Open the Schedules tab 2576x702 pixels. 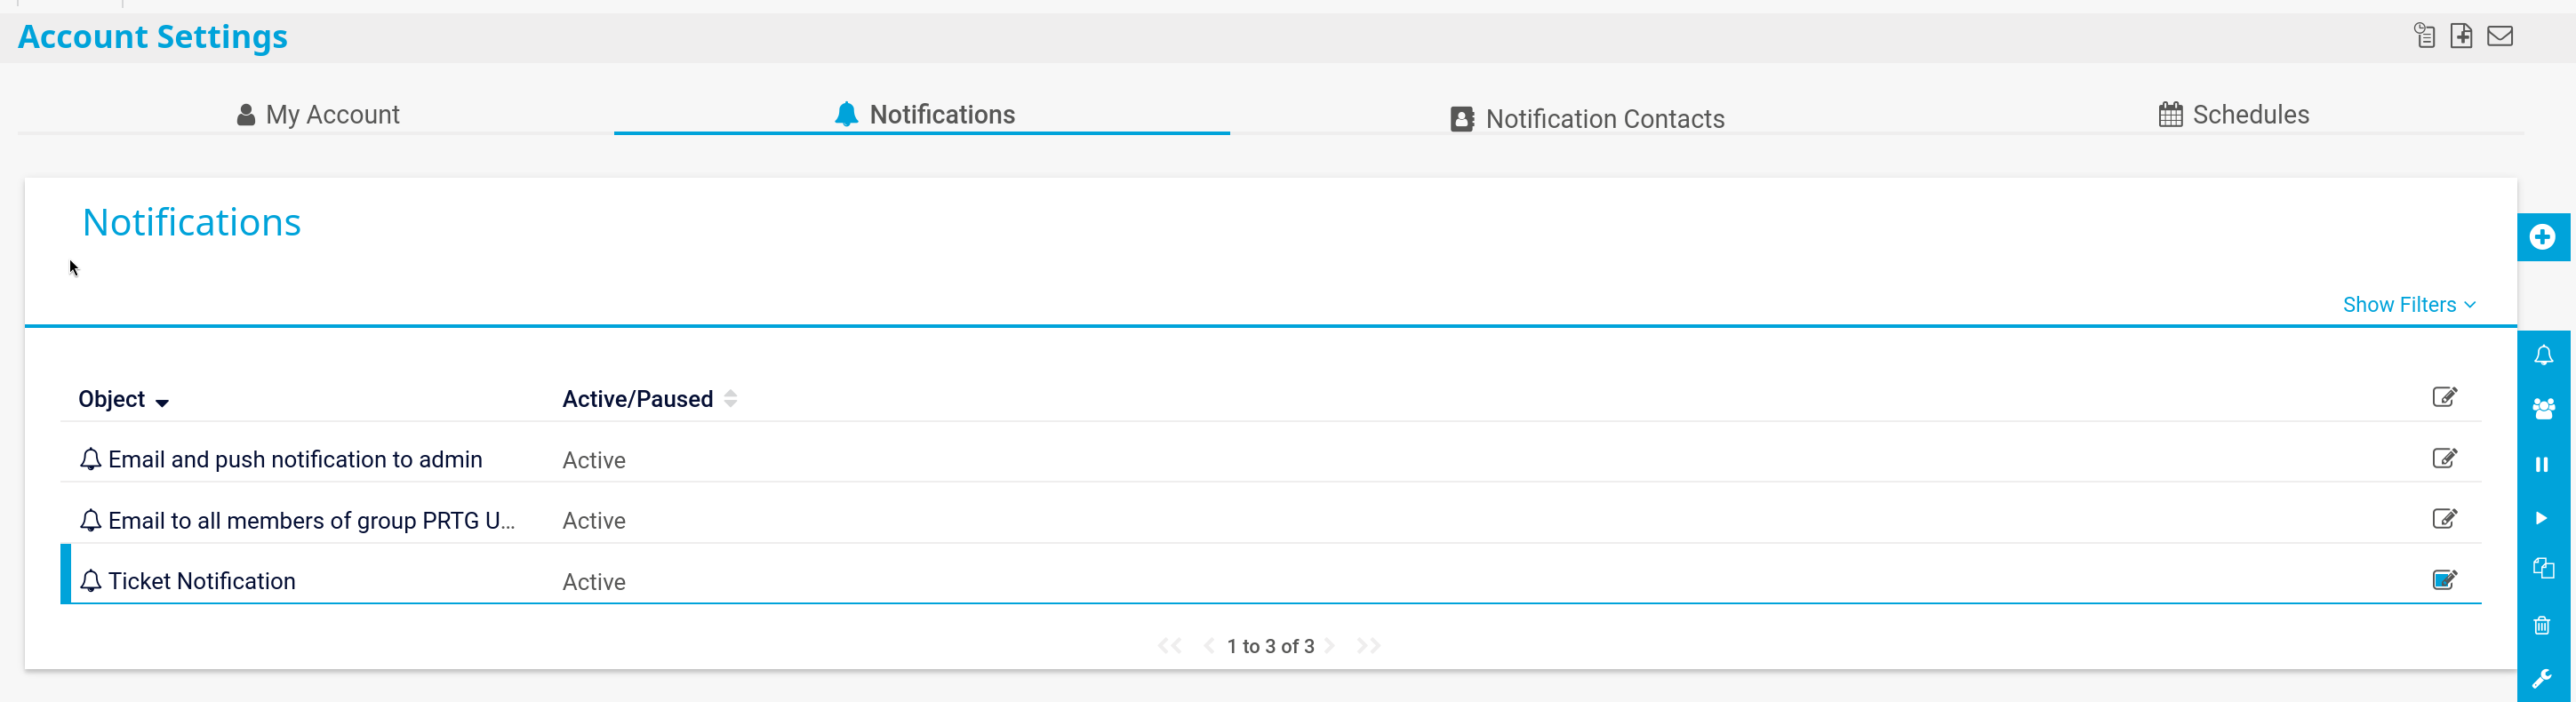pos(2233,115)
